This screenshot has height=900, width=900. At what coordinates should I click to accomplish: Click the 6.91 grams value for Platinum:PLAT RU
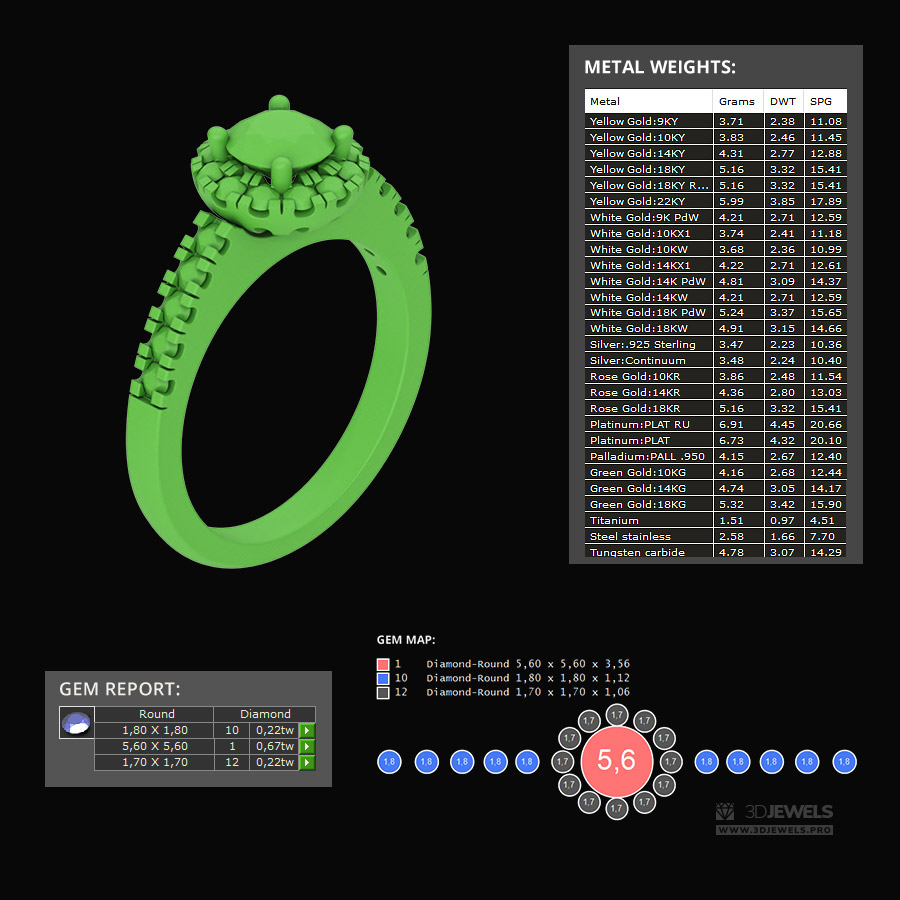[x=731, y=424]
